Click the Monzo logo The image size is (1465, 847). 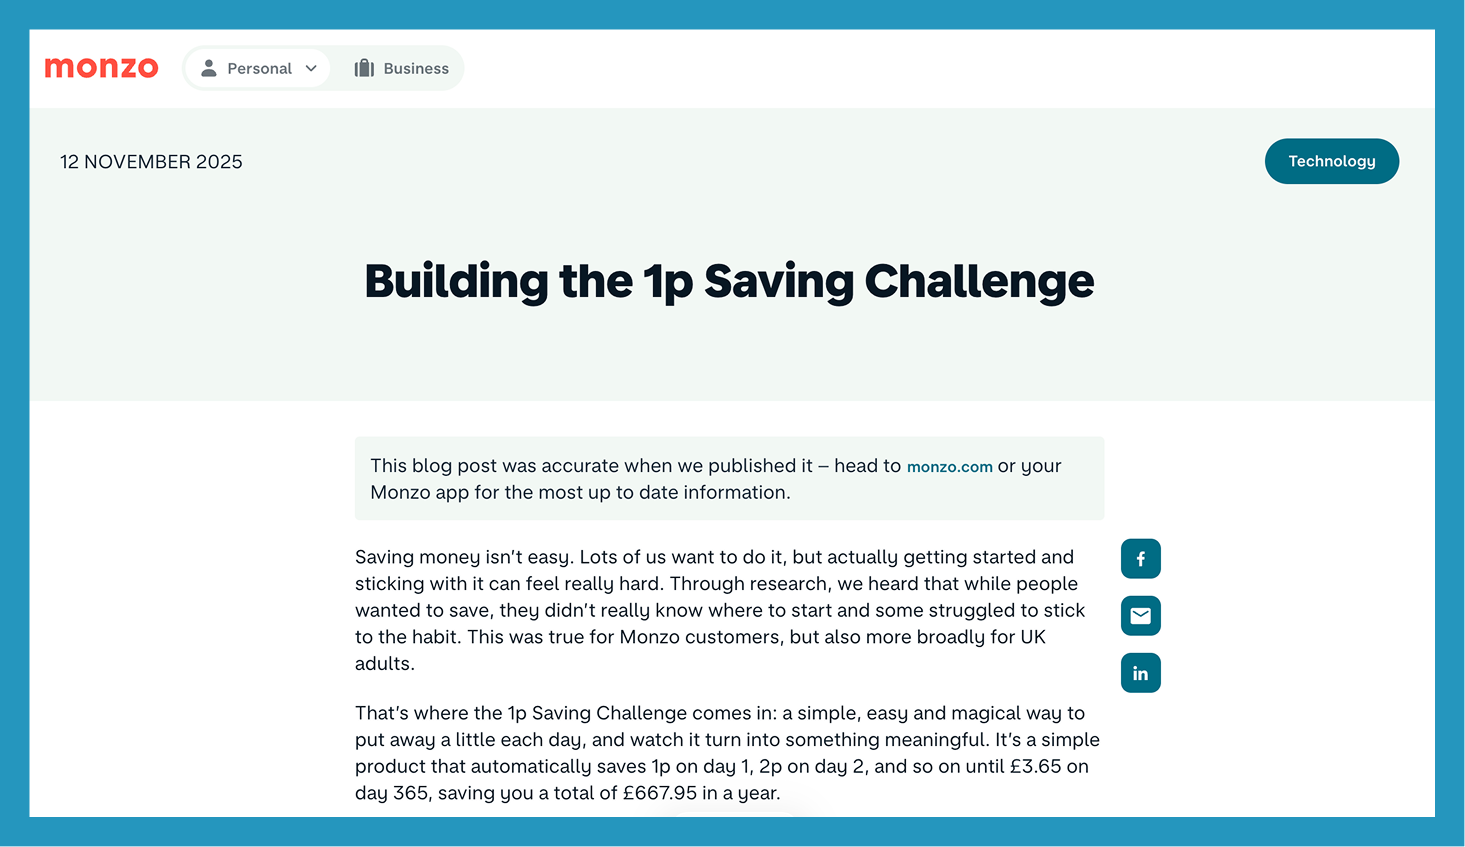pyautogui.click(x=101, y=68)
